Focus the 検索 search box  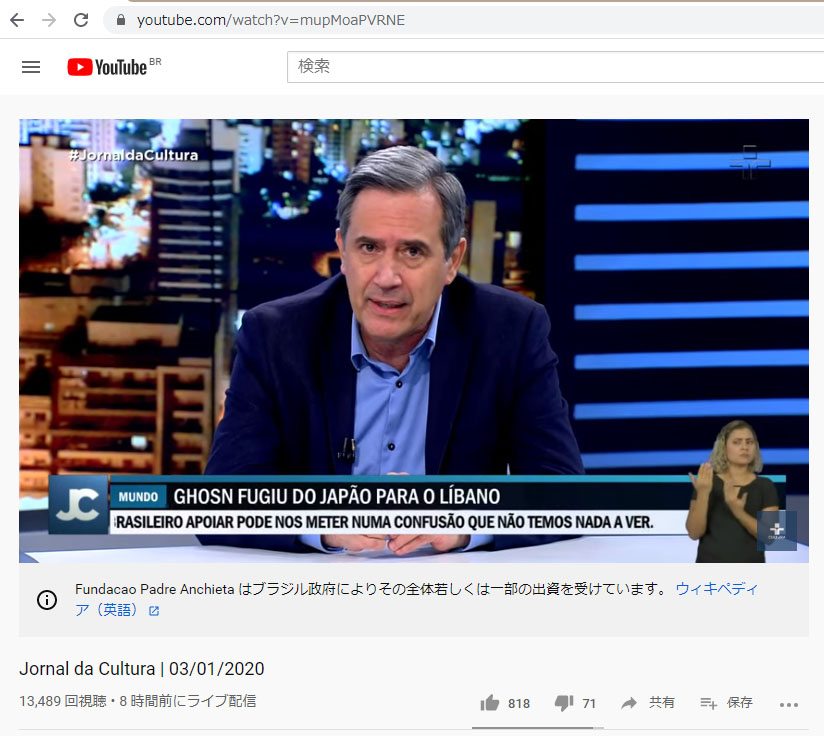click(555, 67)
